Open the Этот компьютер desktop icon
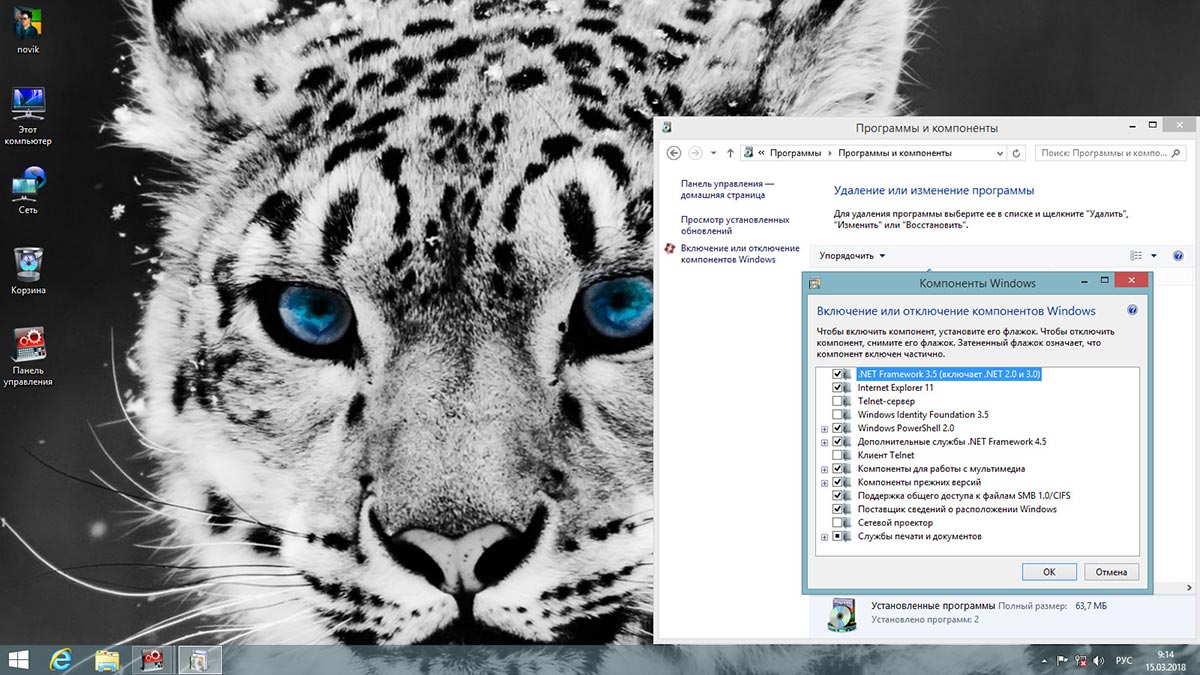Image resolution: width=1200 pixels, height=675 pixels. click(x=28, y=115)
